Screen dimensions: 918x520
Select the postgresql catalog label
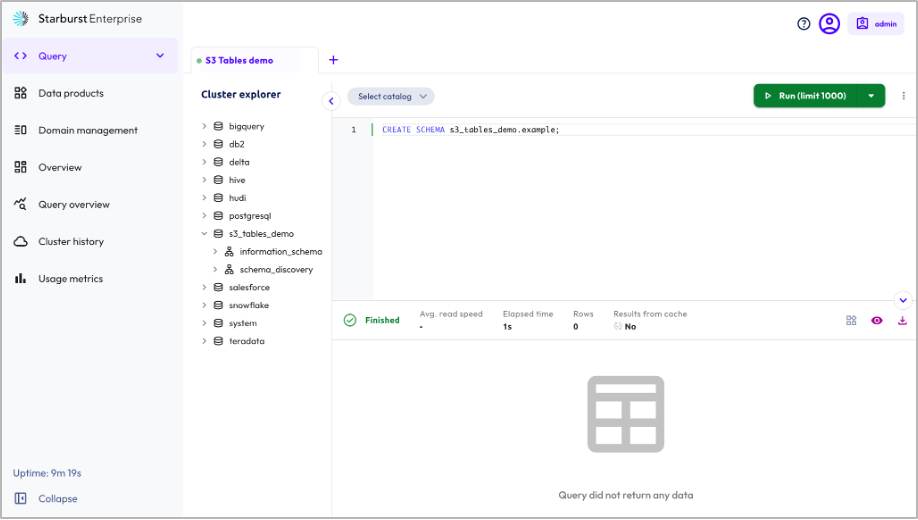click(250, 216)
